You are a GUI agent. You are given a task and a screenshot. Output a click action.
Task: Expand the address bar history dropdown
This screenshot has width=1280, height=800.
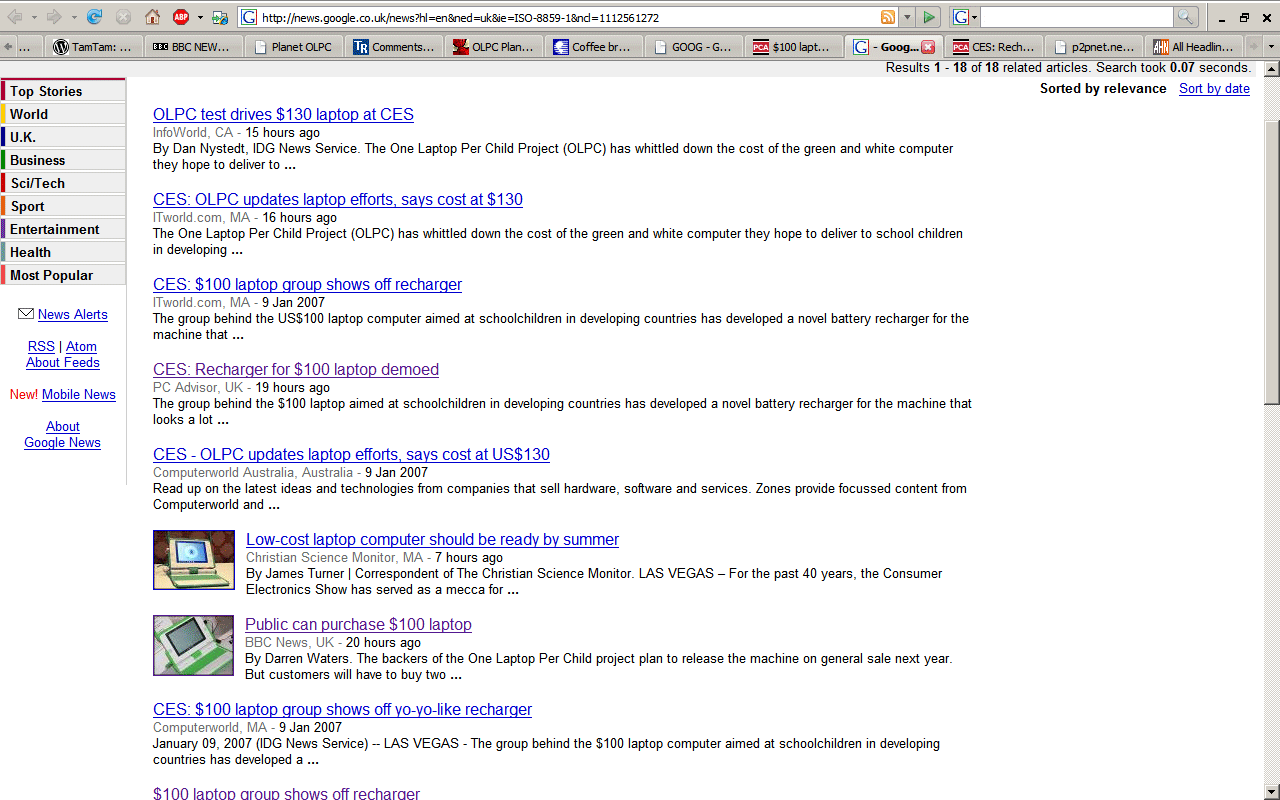point(907,17)
